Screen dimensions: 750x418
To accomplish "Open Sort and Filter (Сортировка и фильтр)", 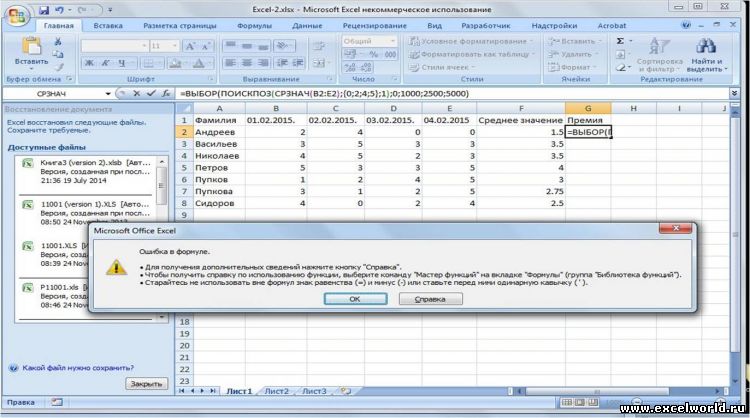I will (659, 55).
